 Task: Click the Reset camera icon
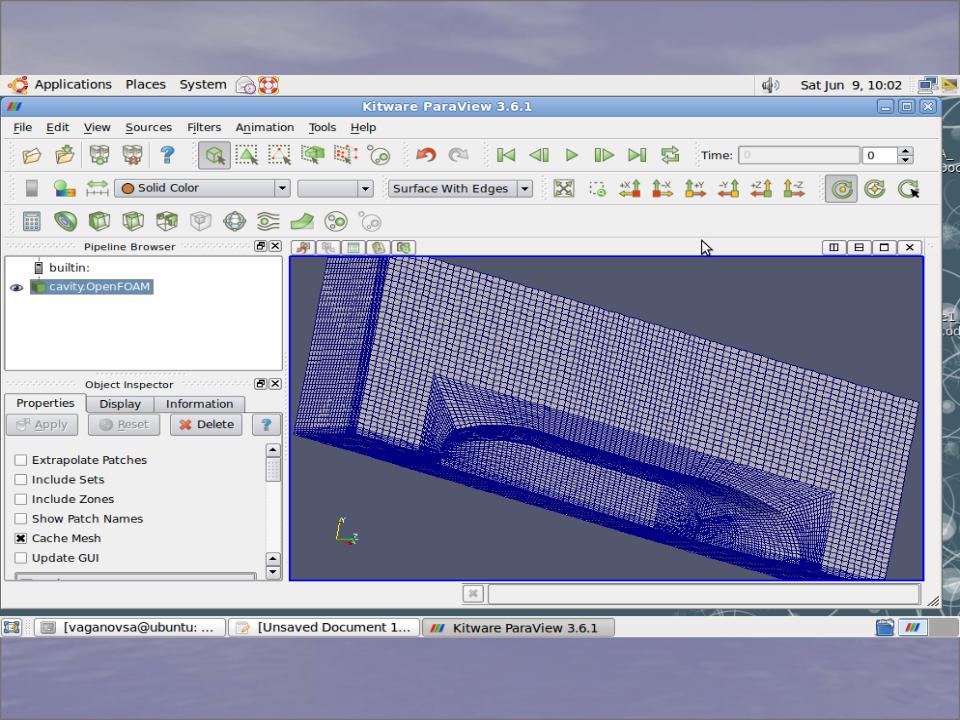click(x=563, y=189)
